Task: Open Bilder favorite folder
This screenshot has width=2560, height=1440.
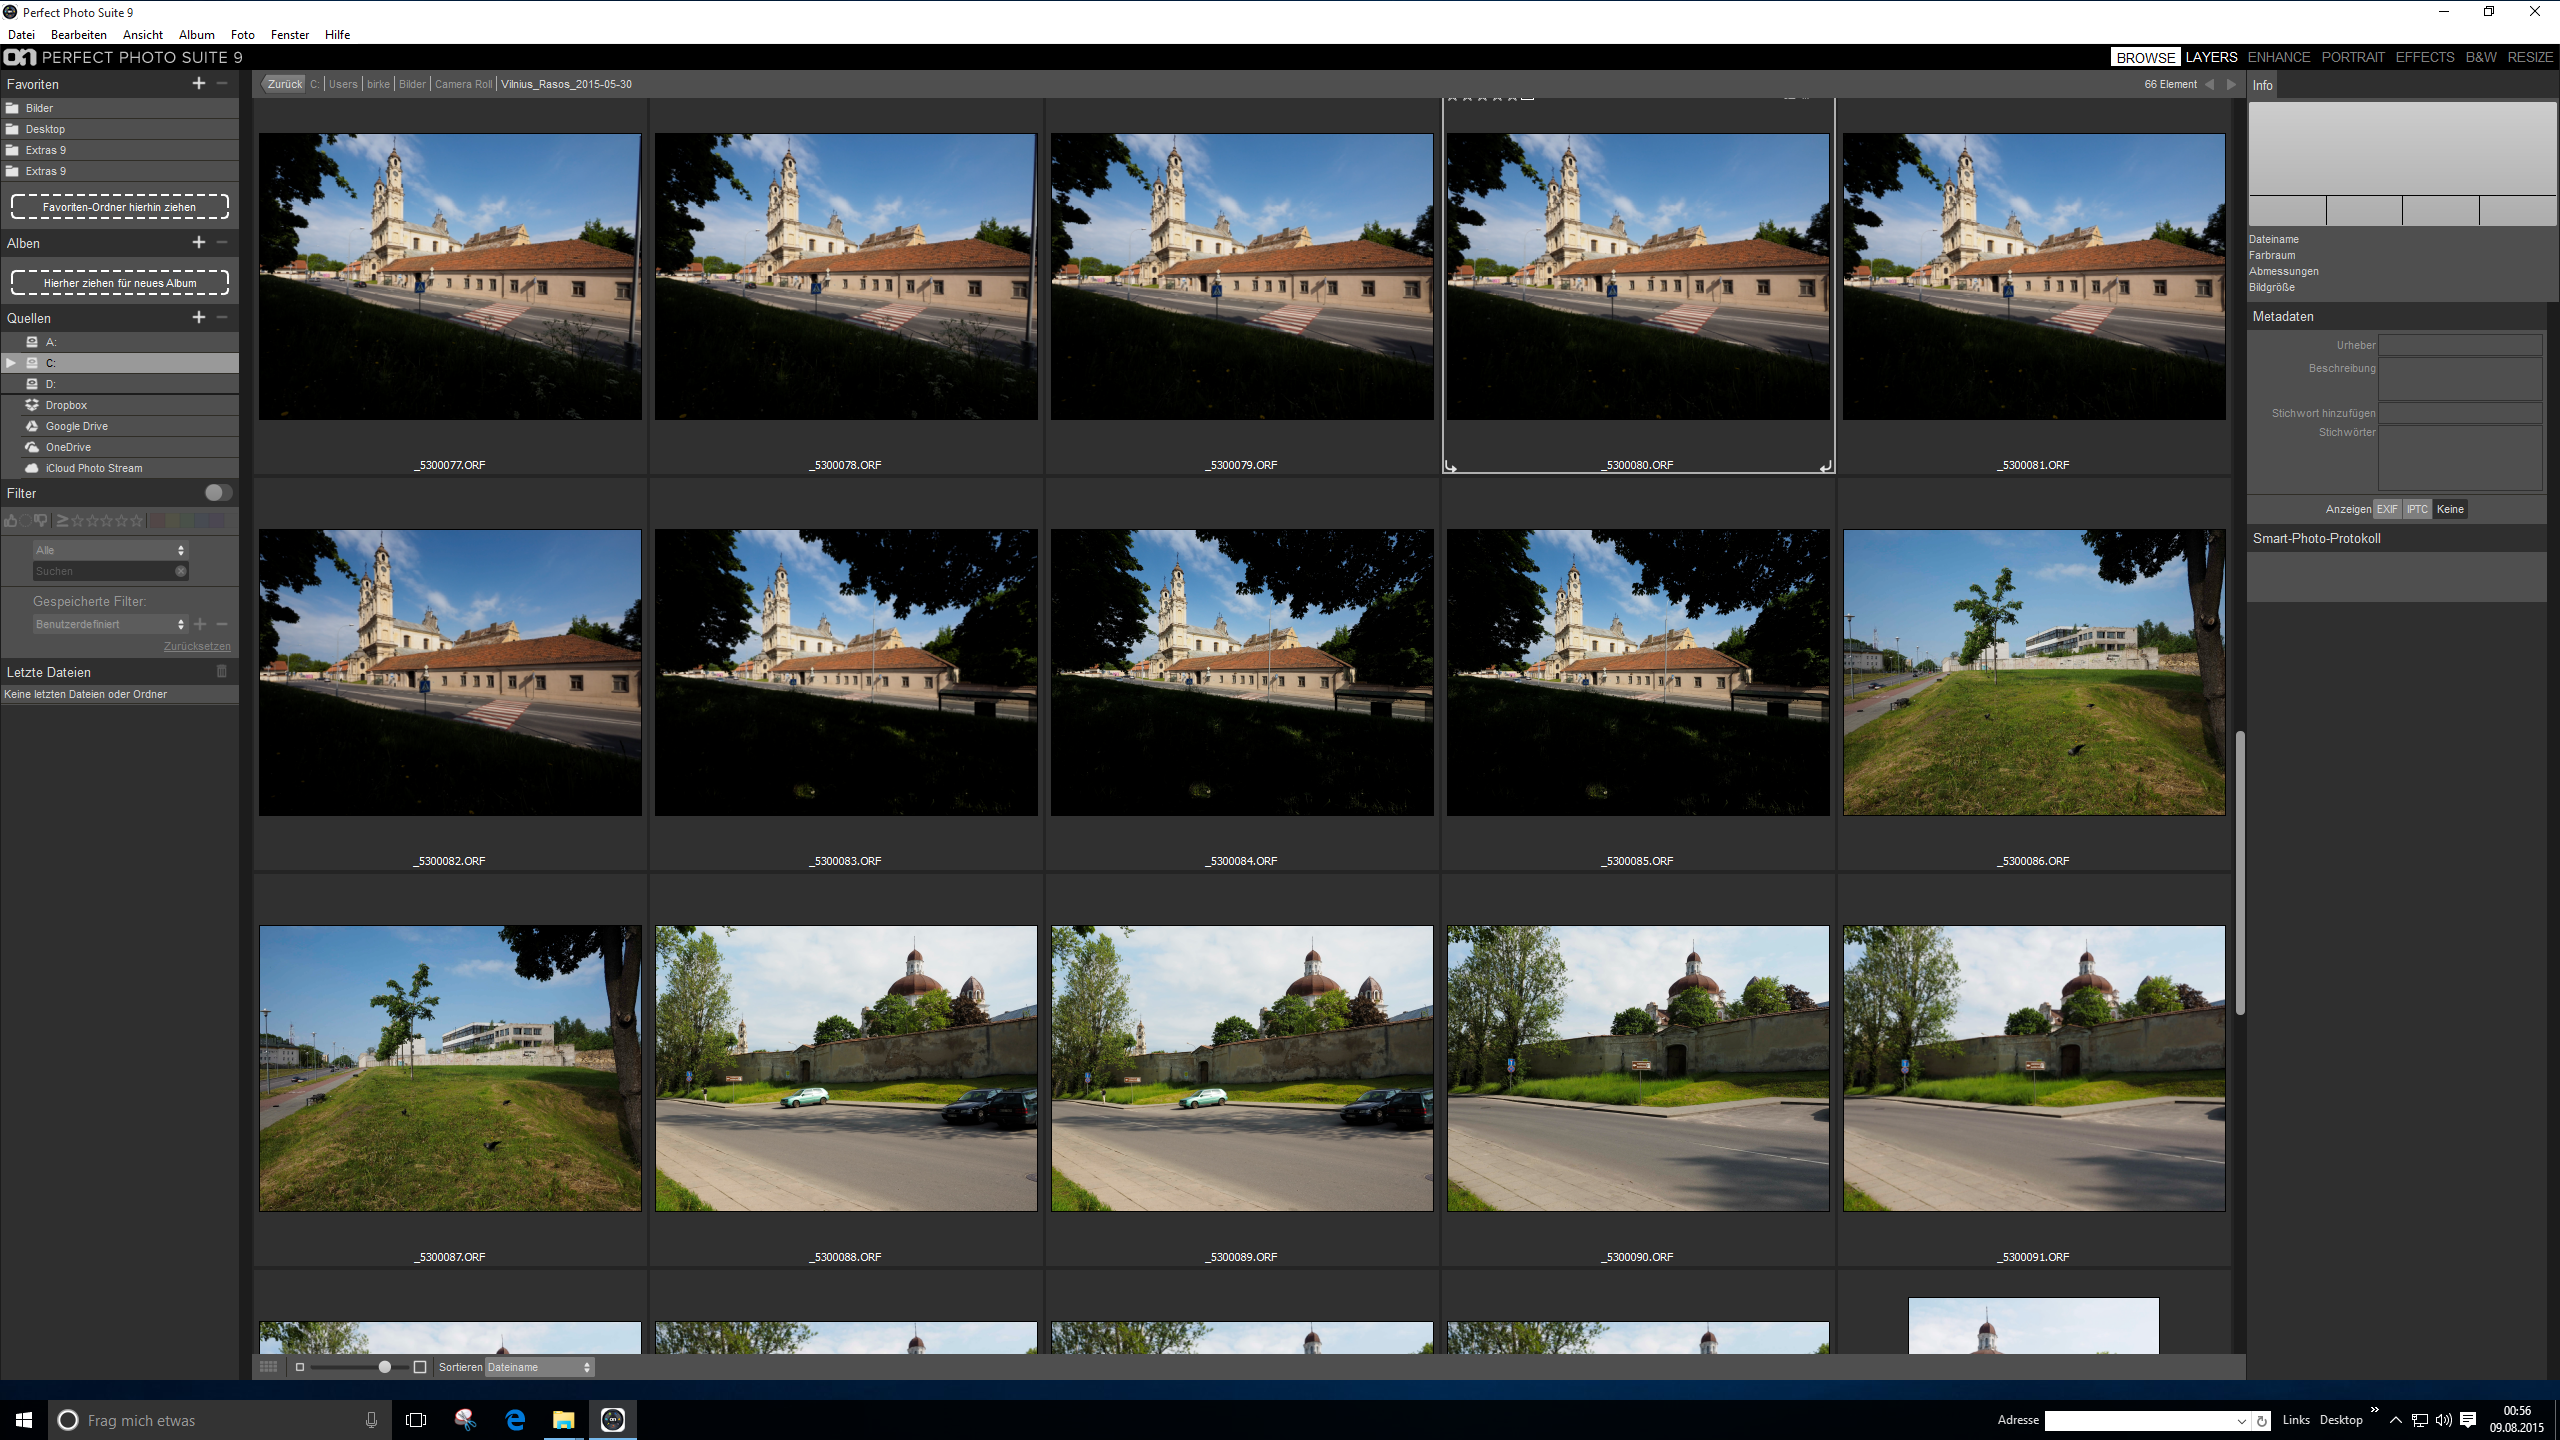Action: coord(120,108)
